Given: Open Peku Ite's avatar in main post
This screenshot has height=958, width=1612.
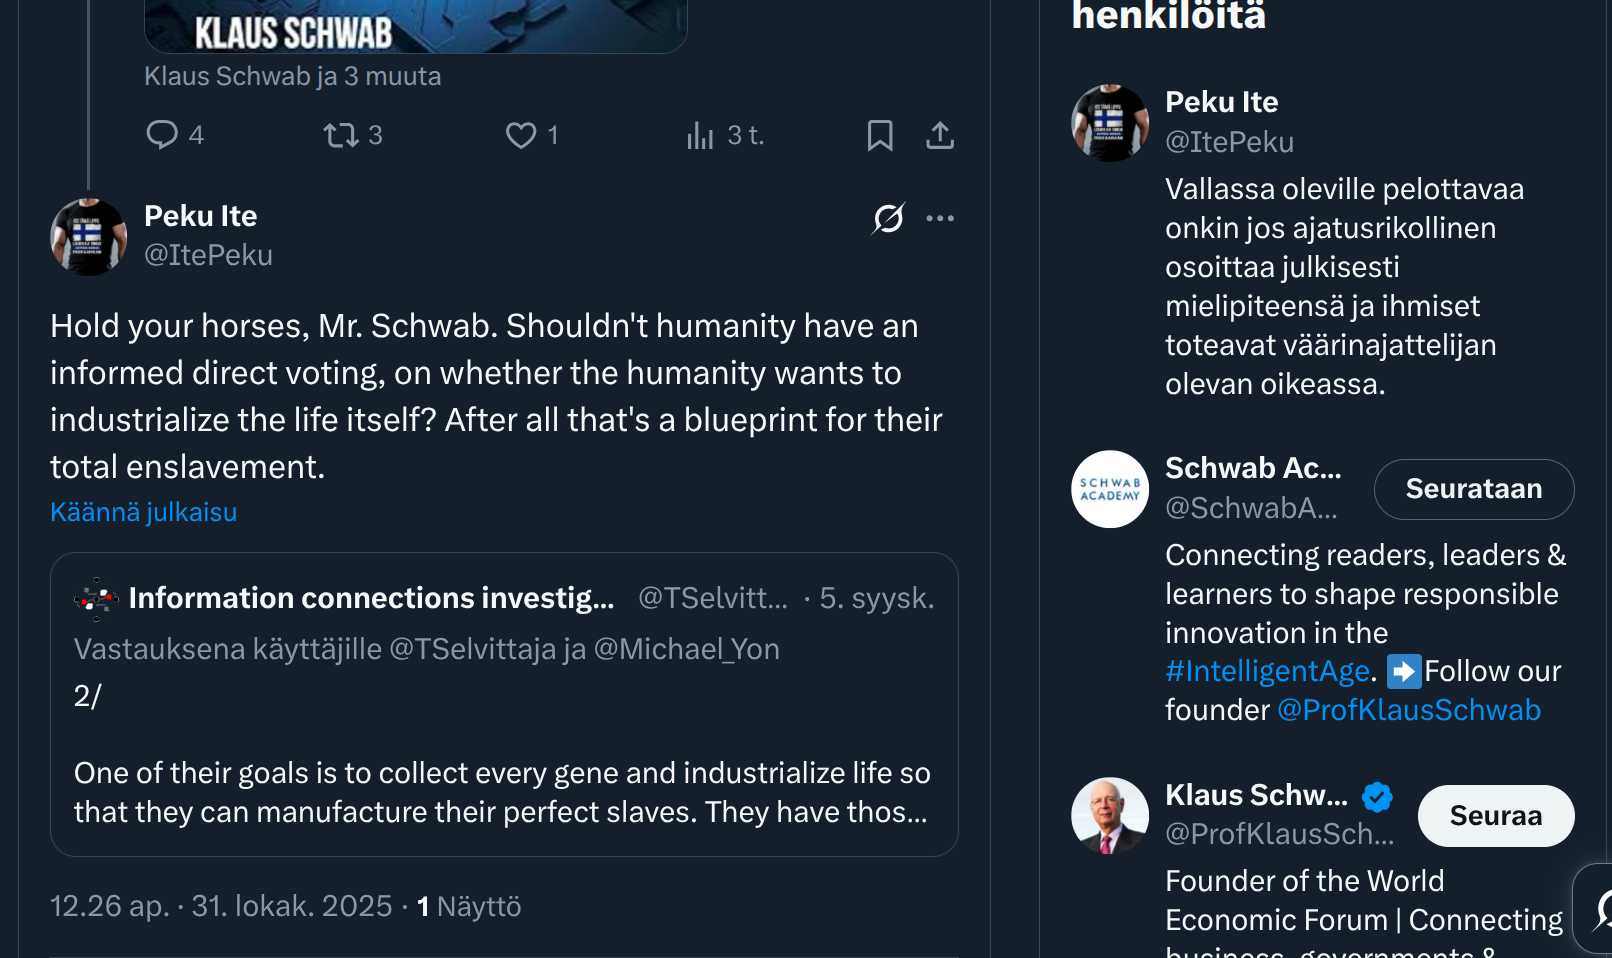Looking at the screenshot, I should [88, 236].
